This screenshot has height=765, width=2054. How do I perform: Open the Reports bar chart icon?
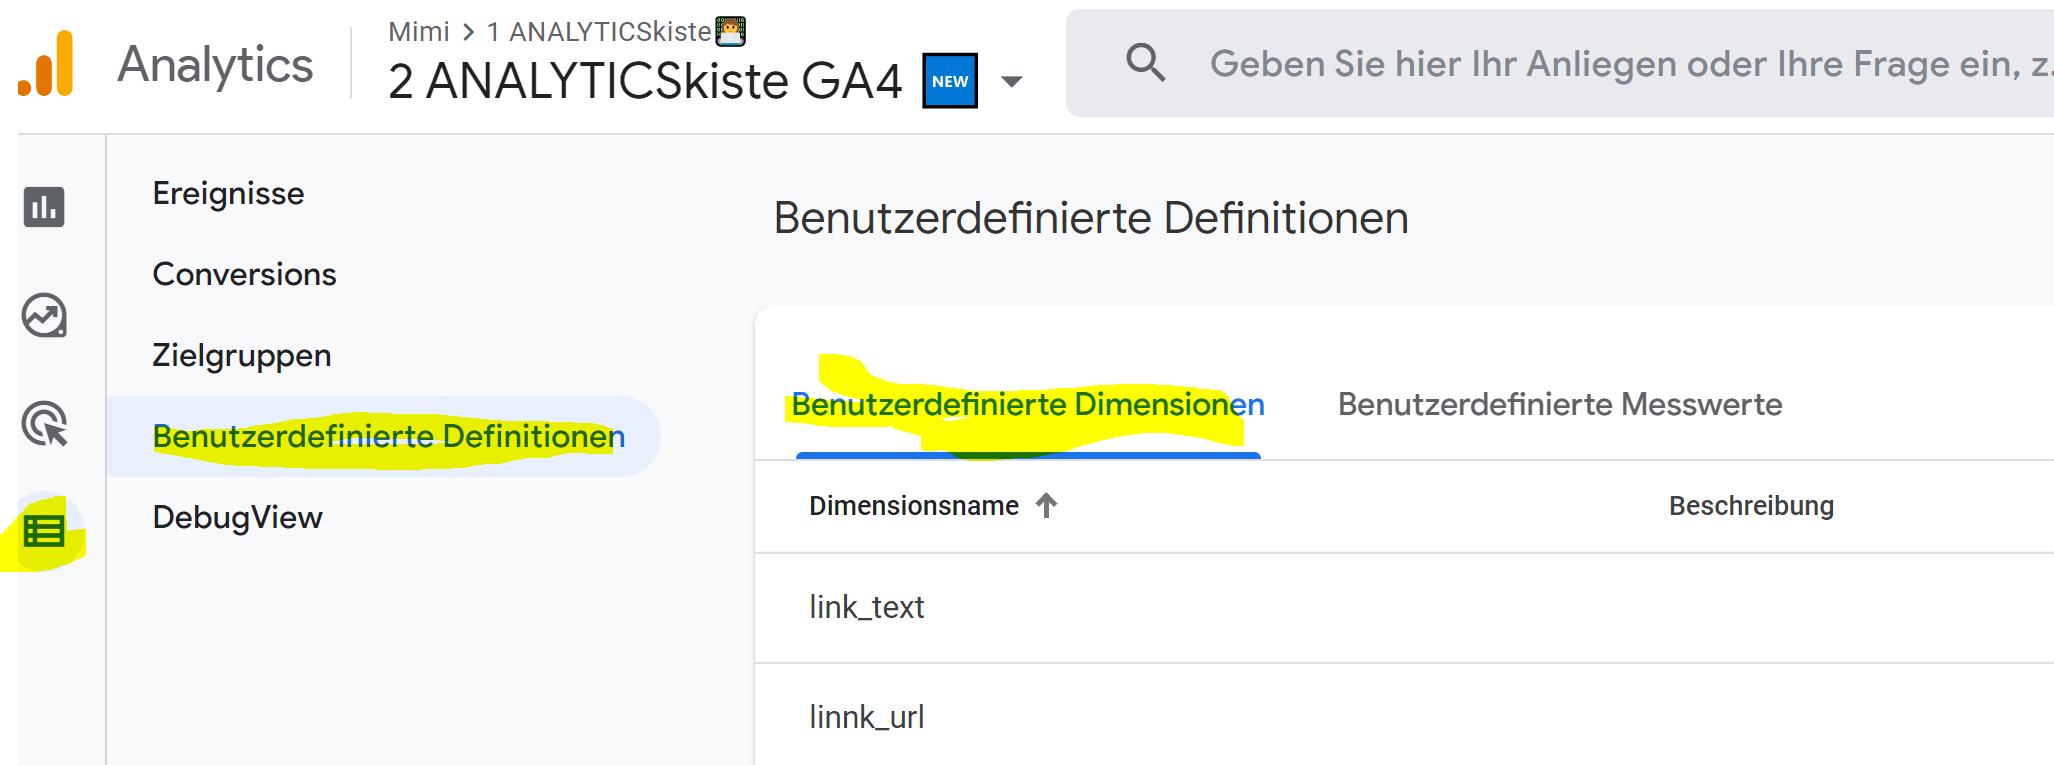[x=44, y=207]
